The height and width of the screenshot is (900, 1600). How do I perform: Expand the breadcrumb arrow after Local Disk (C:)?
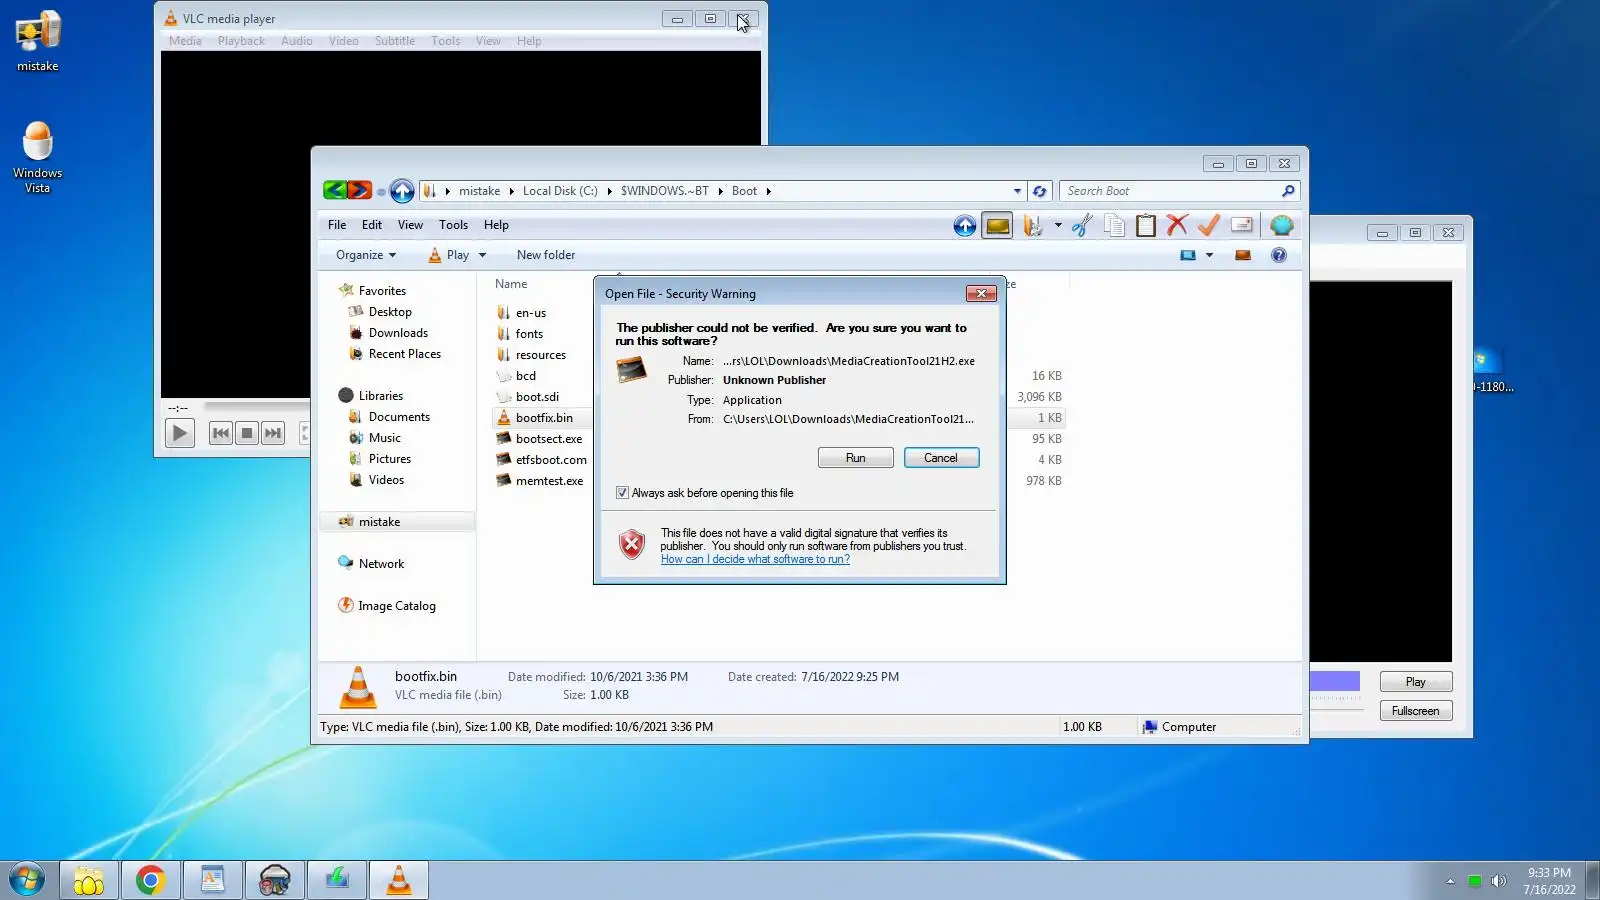[x=609, y=191]
